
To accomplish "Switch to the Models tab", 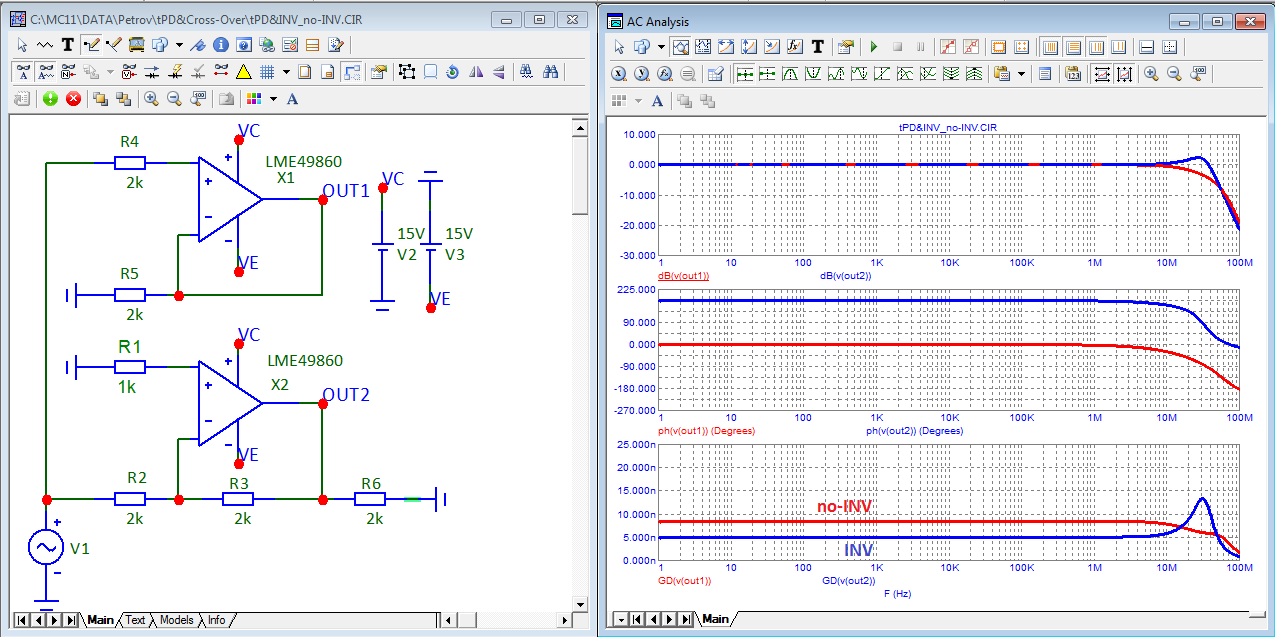I will (176, 620).
